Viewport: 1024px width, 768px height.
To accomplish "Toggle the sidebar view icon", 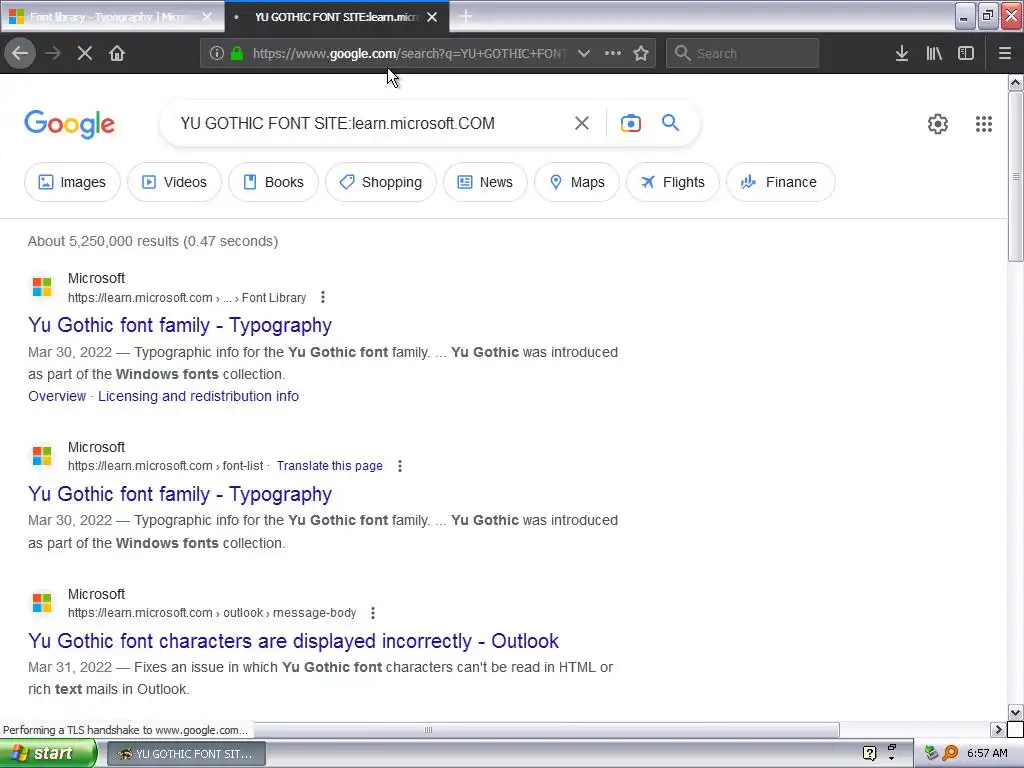I will (x=966, y=53).
